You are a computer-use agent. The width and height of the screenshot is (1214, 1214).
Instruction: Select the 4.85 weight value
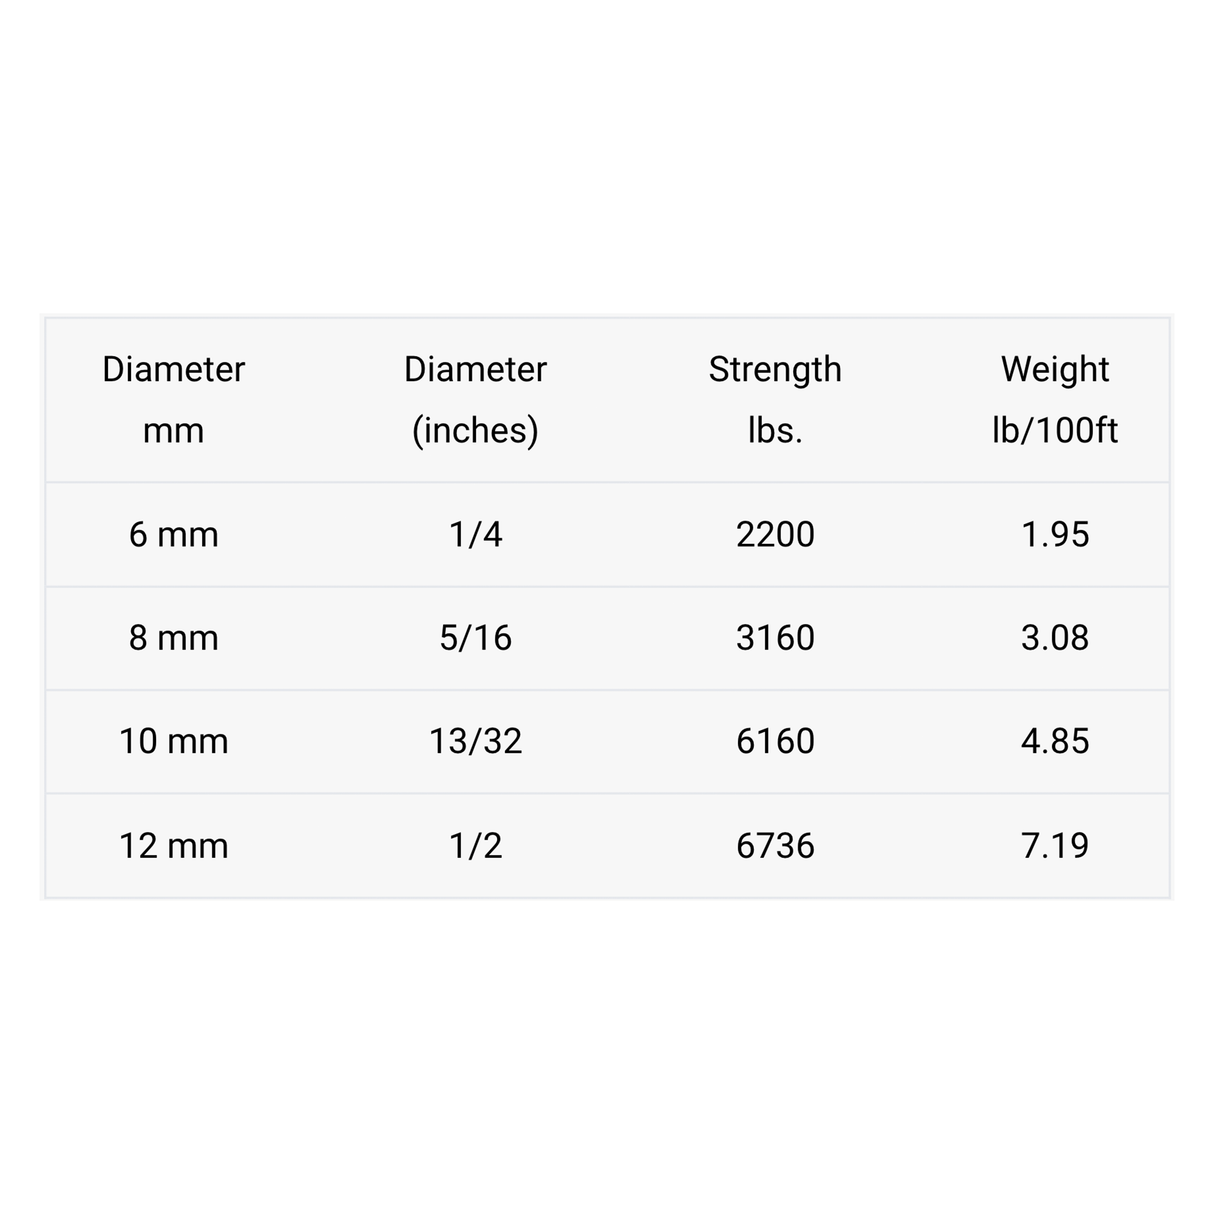(1055, 741)
